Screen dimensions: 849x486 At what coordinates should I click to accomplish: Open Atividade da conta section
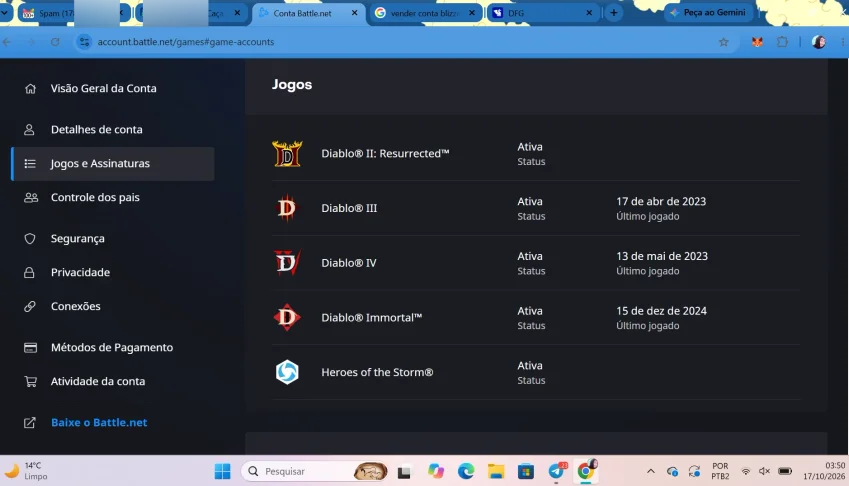(x=98, y=382)
